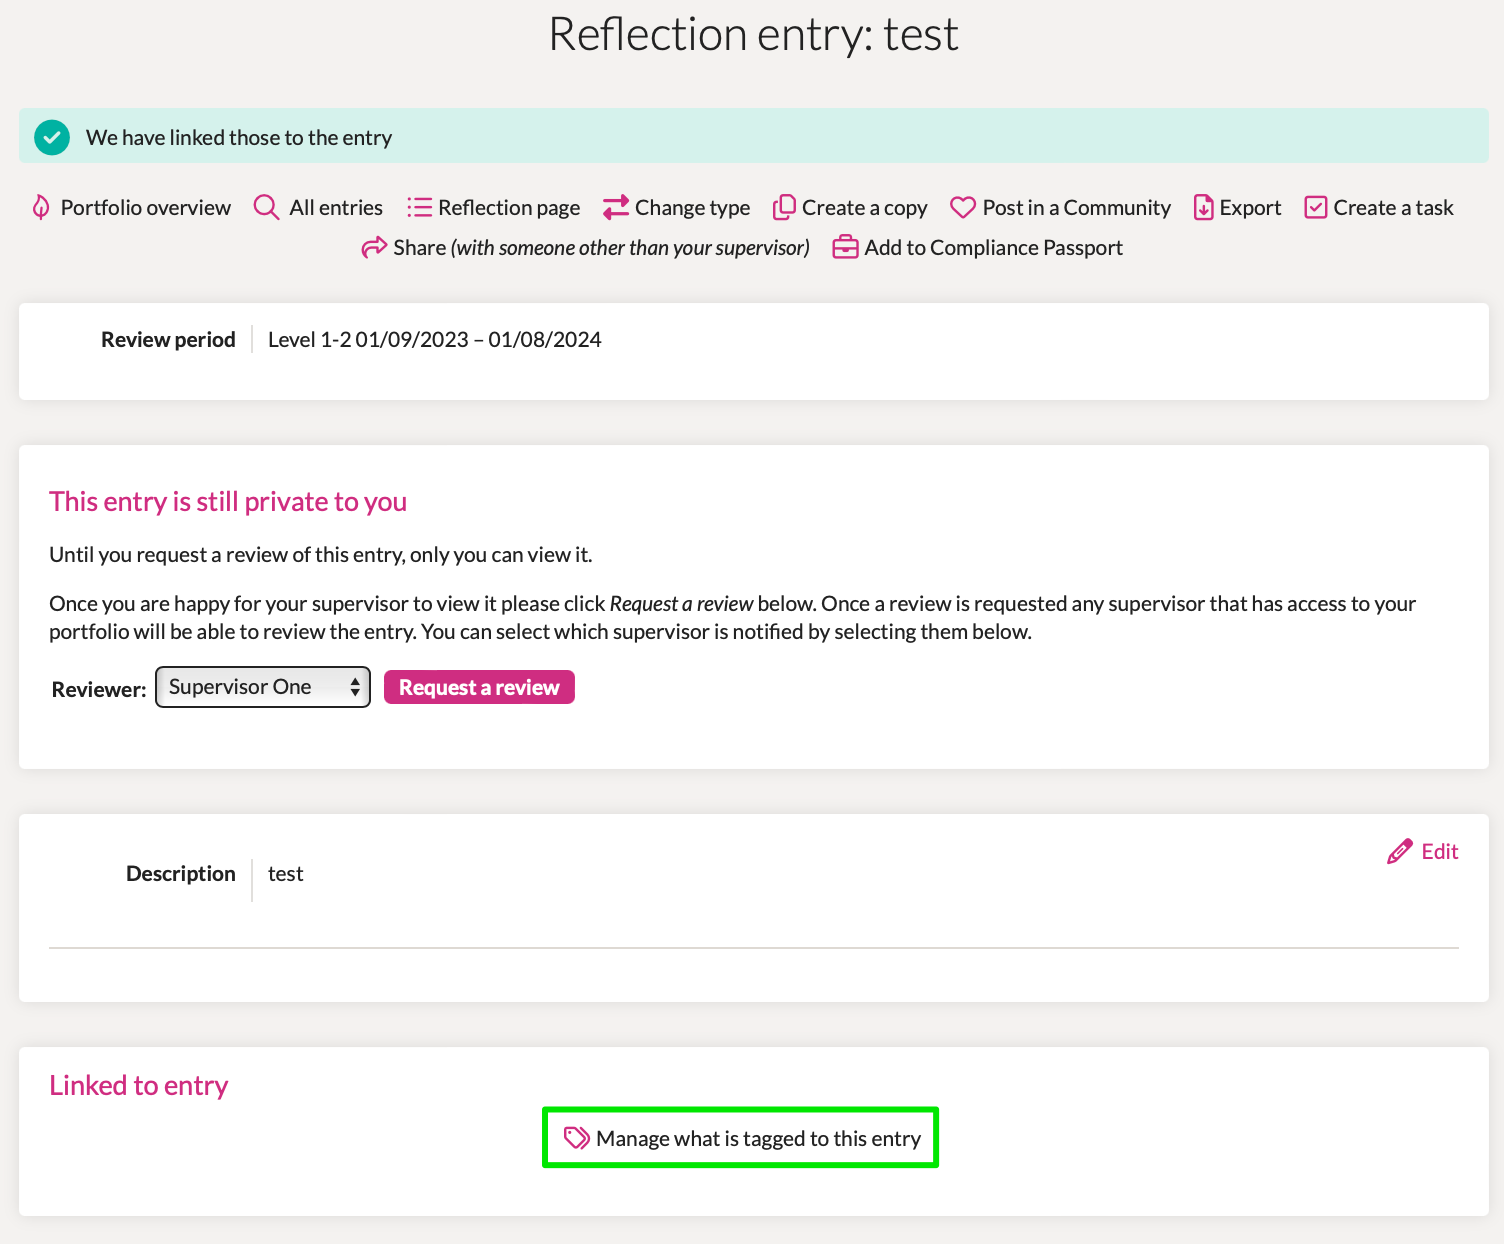
Task: Click the 'Reflection entry: test' page title
Action: (x=753, y=34)
